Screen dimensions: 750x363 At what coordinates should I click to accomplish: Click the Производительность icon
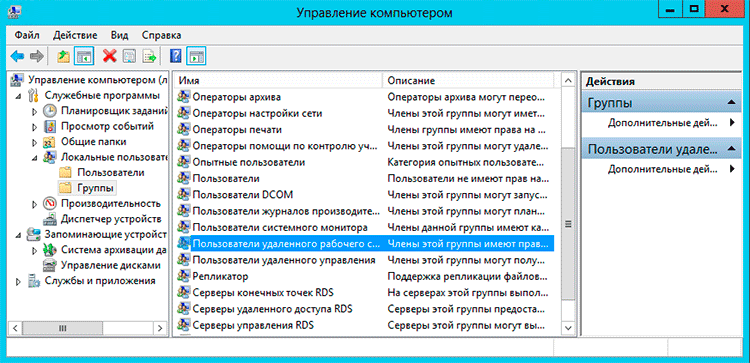tap(49, 204)
